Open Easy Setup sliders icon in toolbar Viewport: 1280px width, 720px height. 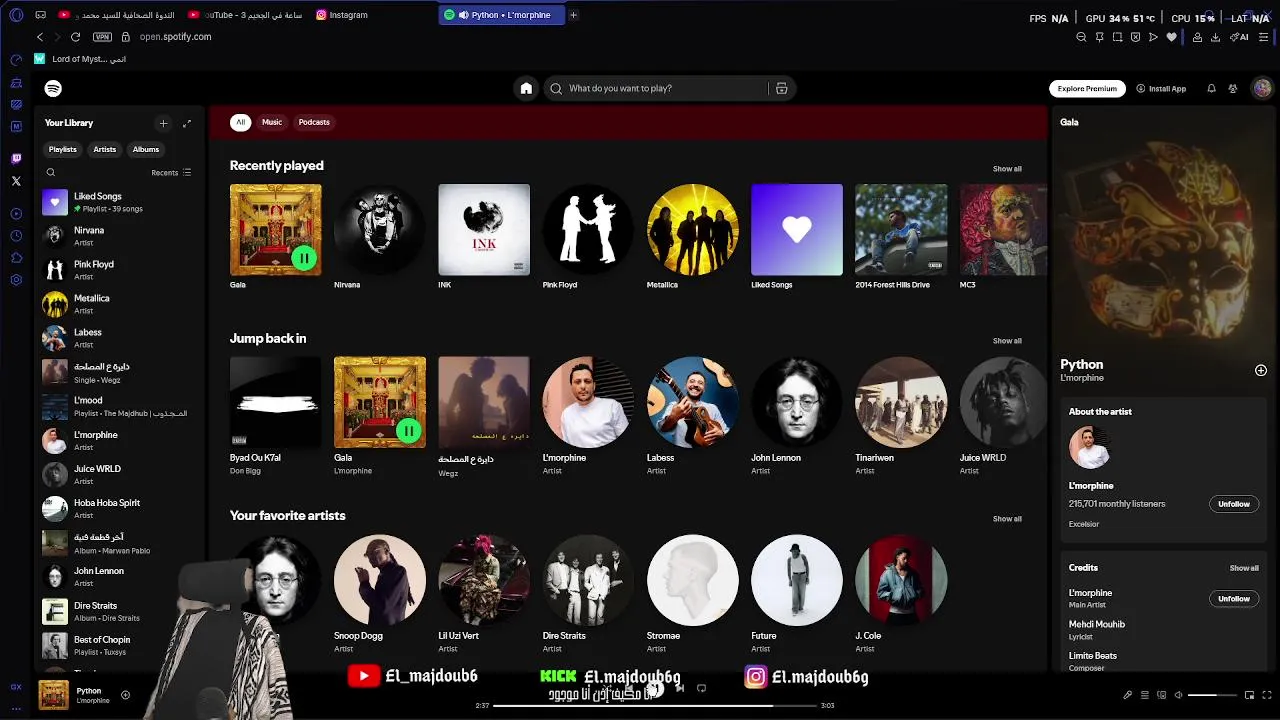pos(1264,37)
